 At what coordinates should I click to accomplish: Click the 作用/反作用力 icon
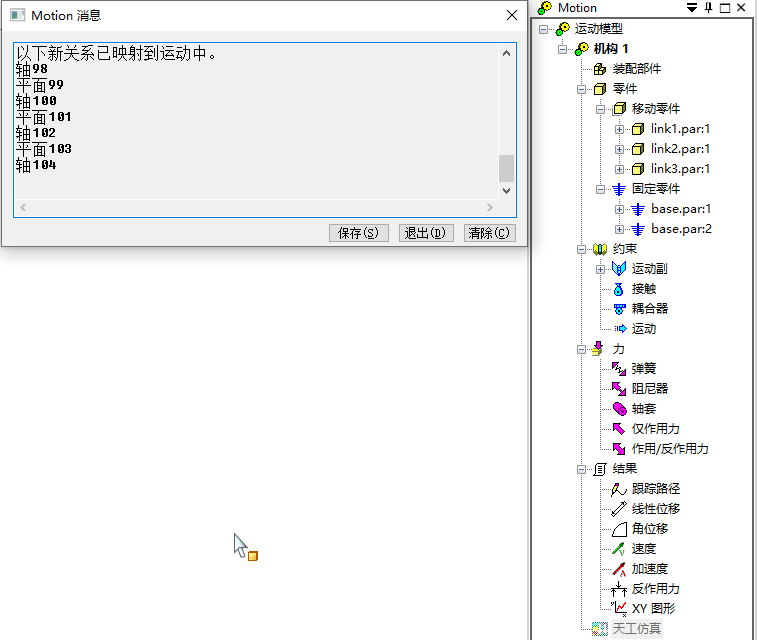(619, 449)
